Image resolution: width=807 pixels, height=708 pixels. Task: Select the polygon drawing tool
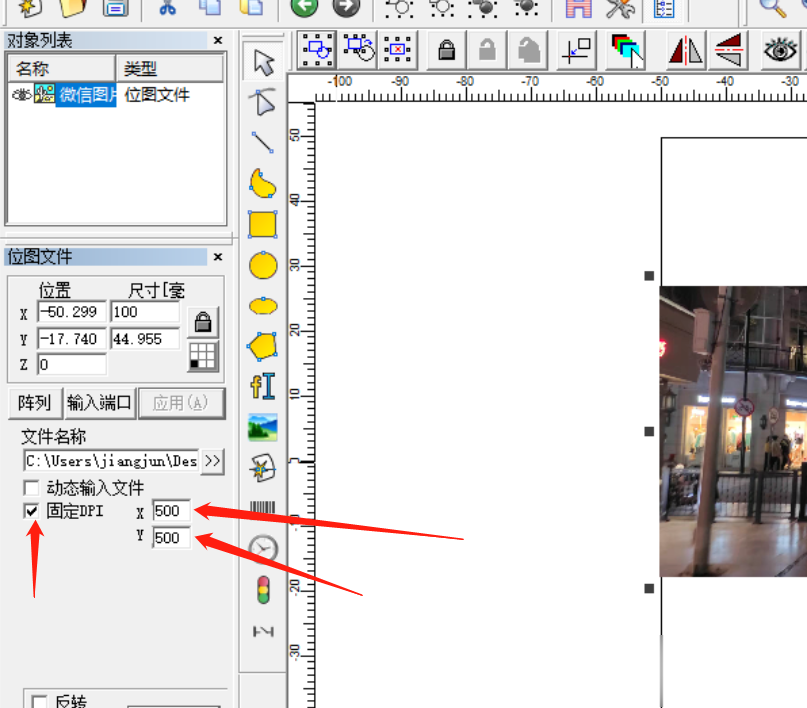tap(263, 346)
